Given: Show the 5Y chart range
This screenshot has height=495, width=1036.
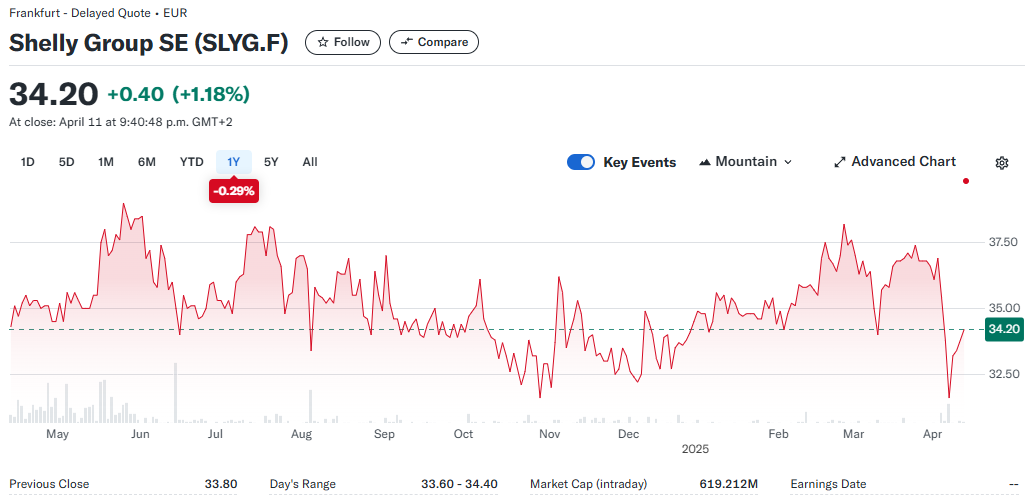Looking at the screenshot, I should tap(271, 162).
